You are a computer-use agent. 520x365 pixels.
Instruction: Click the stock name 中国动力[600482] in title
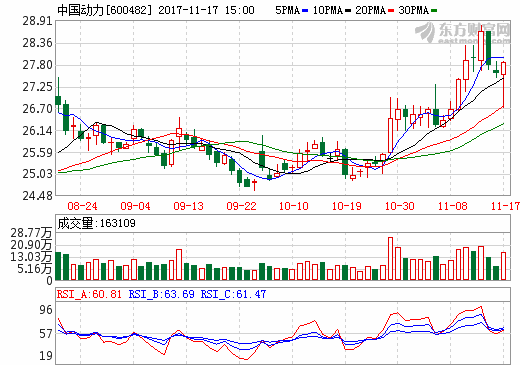coord(105,10)
